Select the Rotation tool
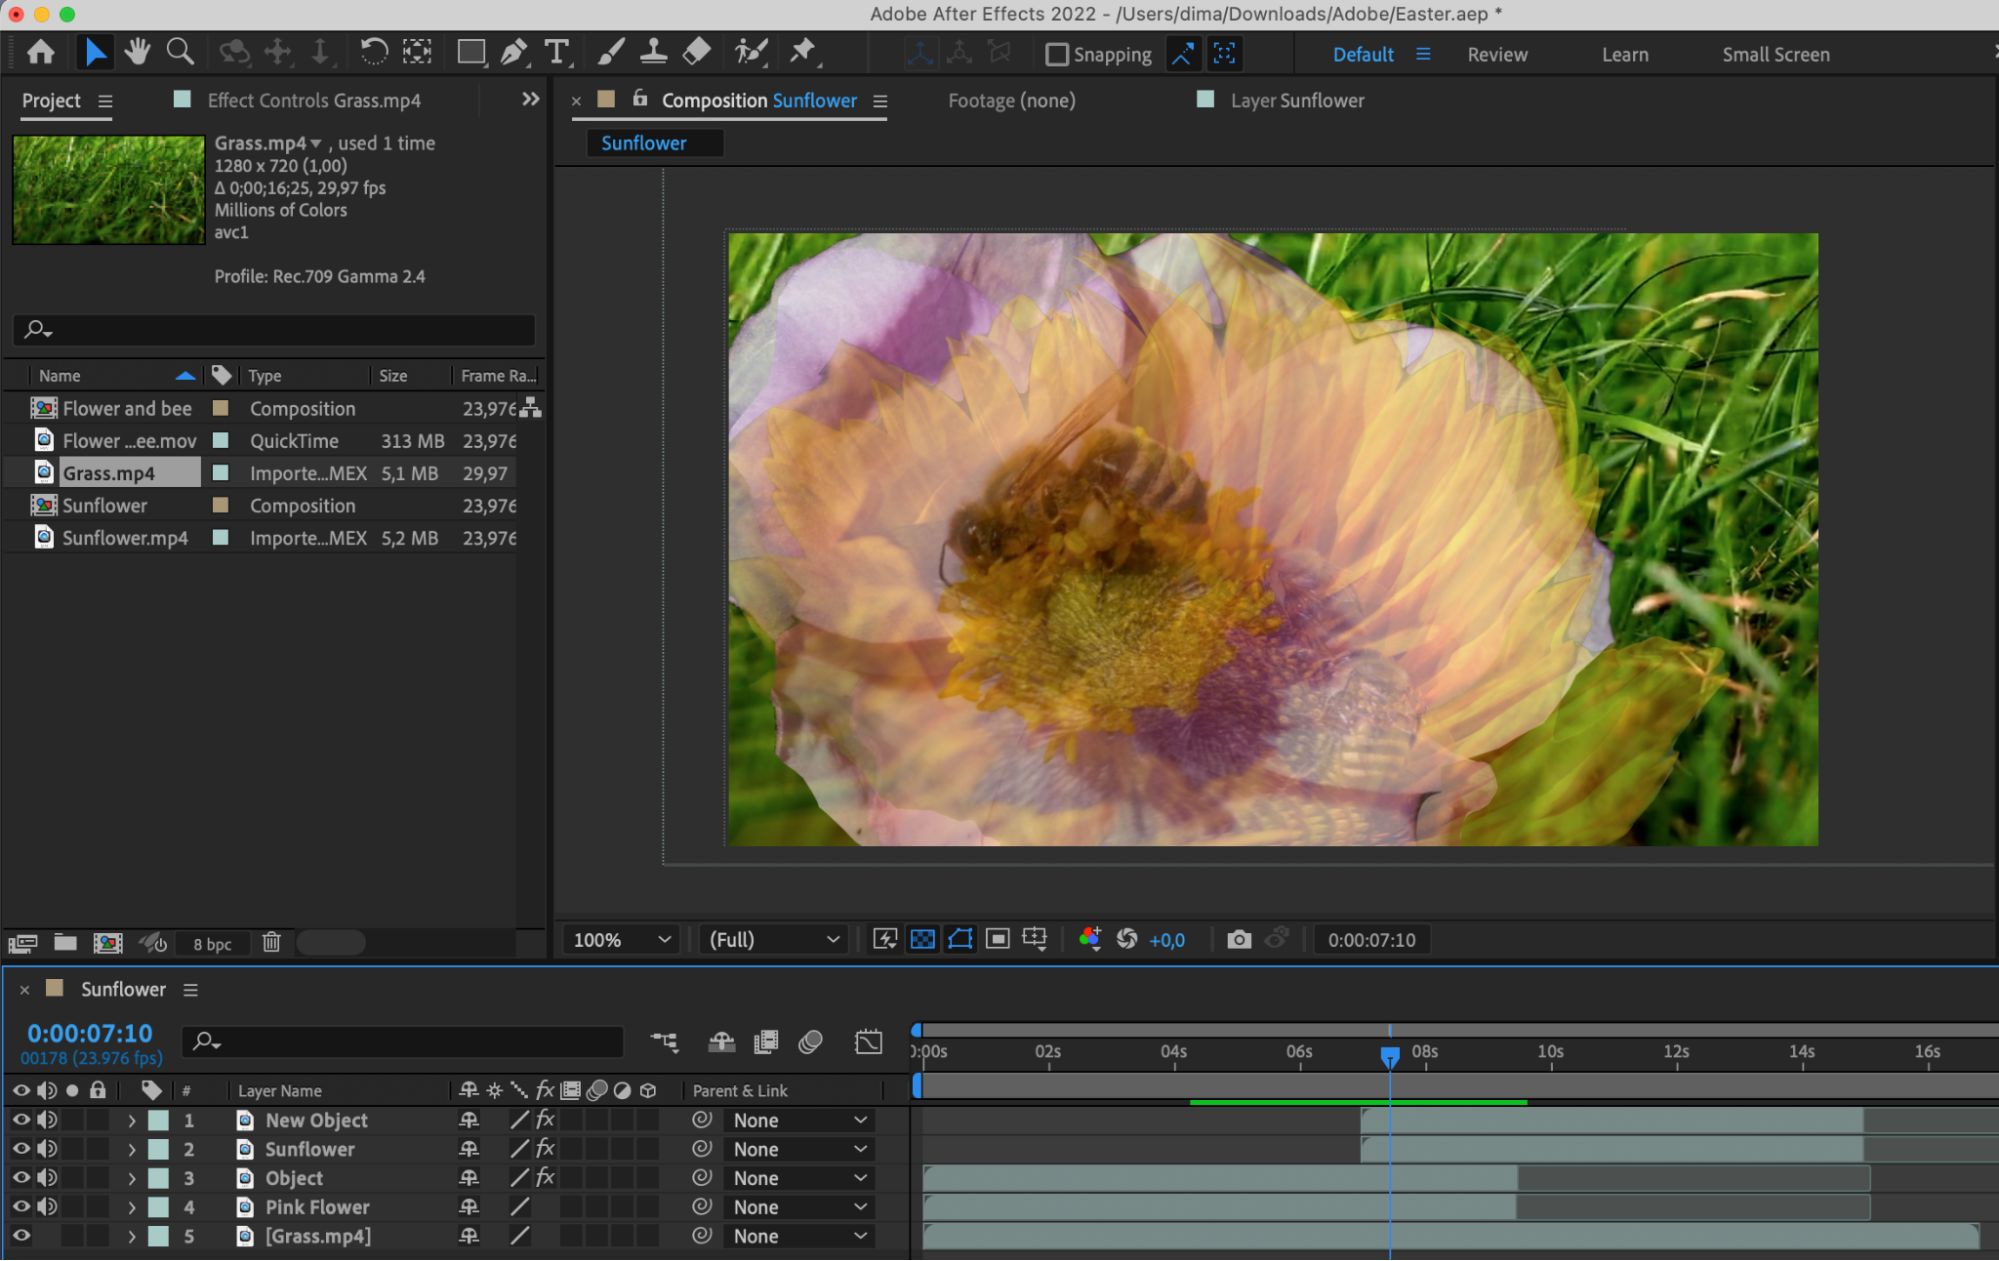1999x1261 pixels. point(373,52)
